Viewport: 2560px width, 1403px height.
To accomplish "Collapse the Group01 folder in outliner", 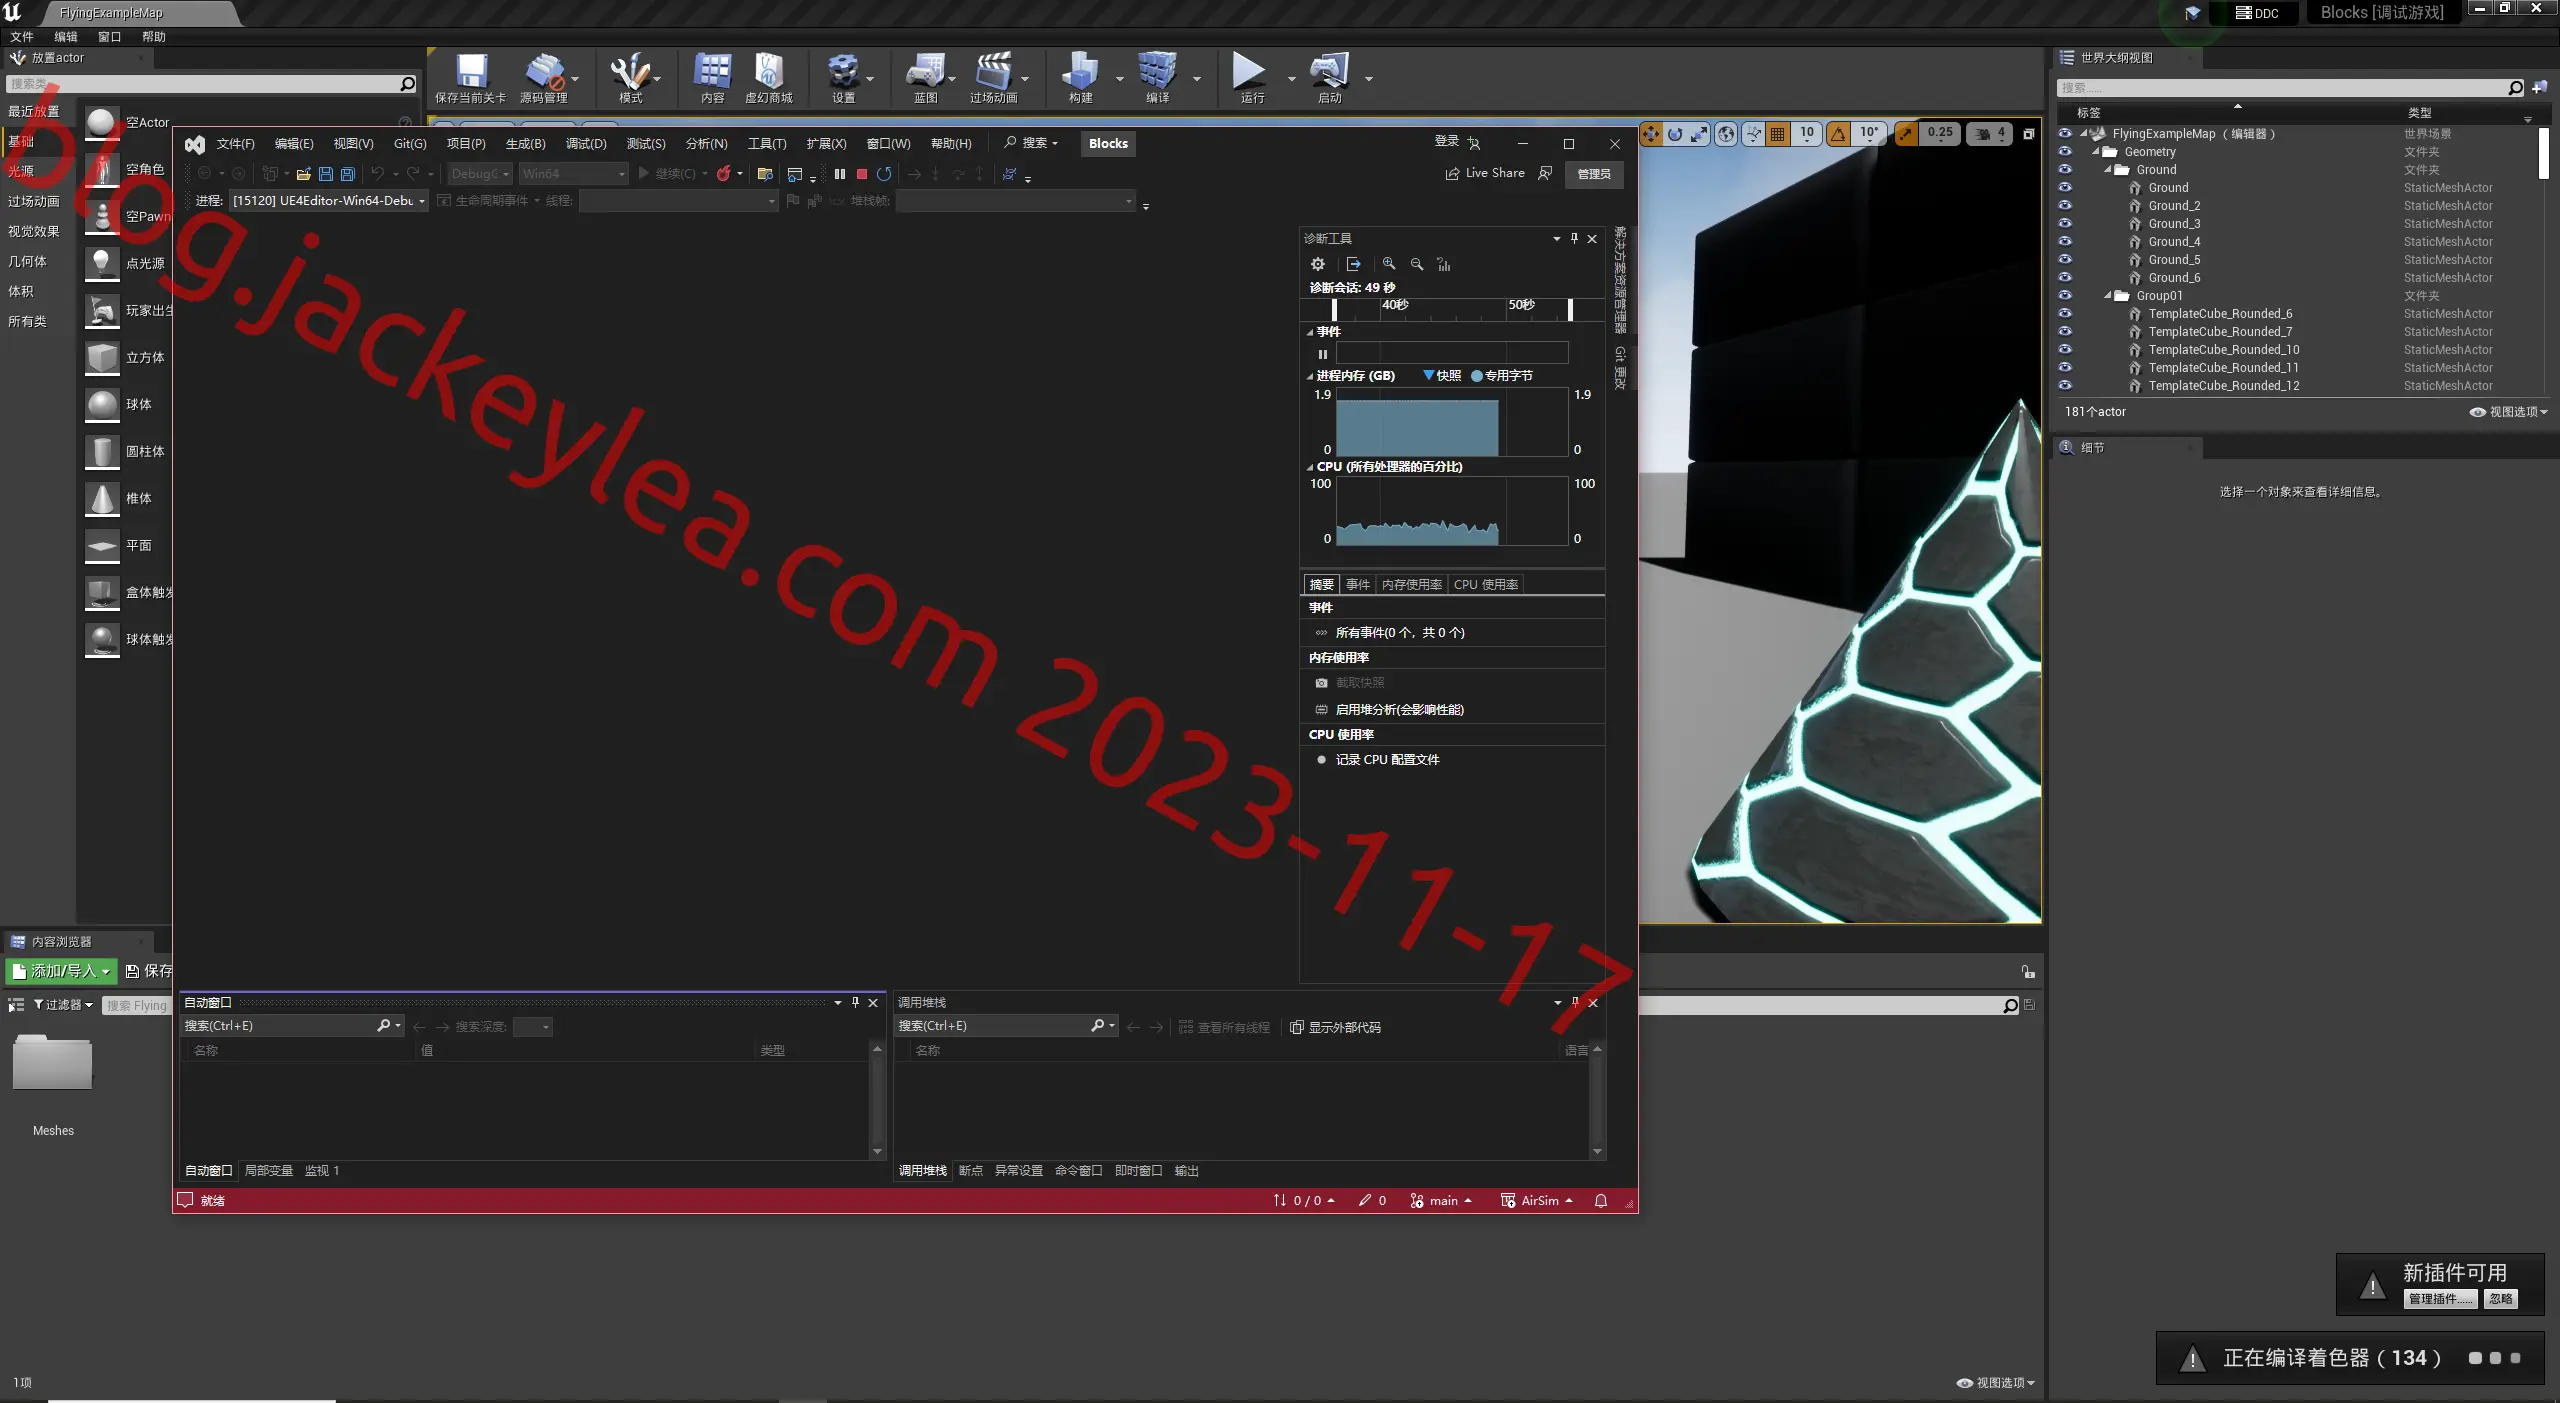I will pyautogui.click(x=2108, y=296).
